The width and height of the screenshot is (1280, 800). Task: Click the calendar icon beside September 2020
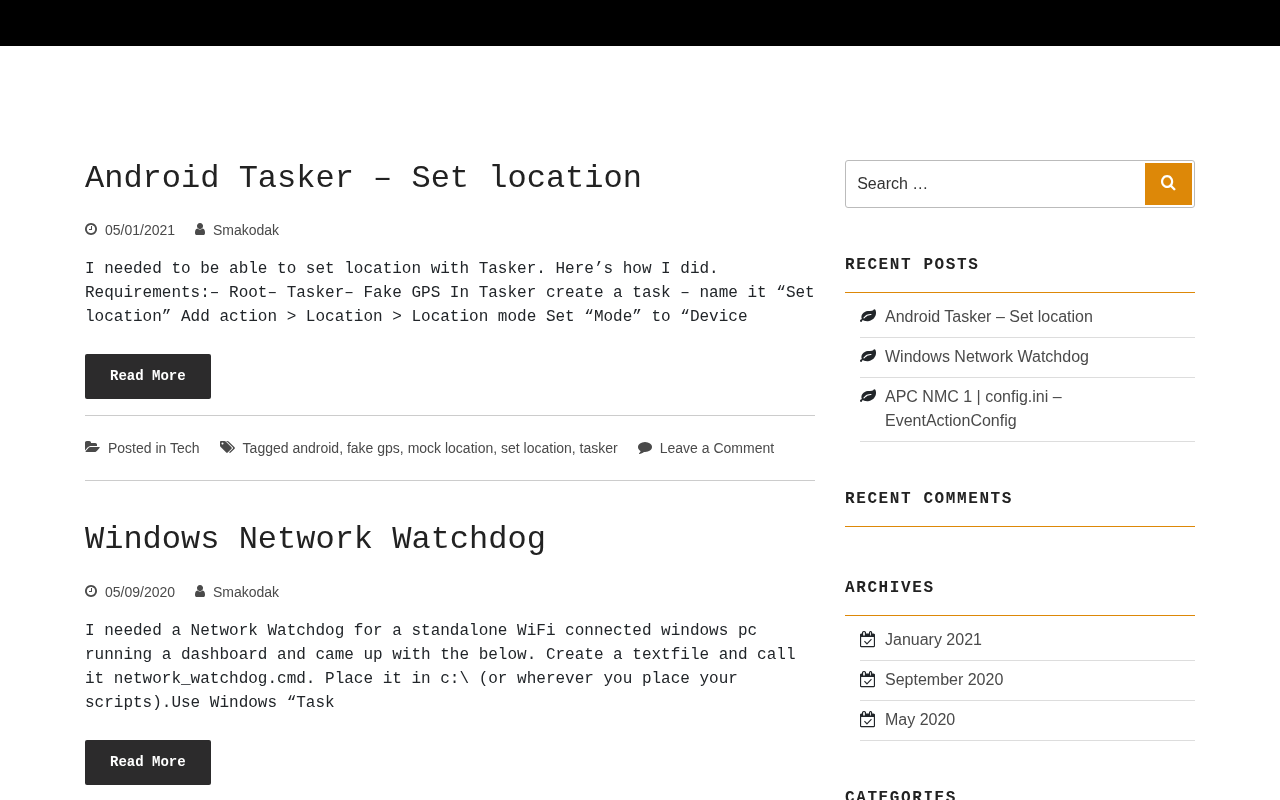868,679
